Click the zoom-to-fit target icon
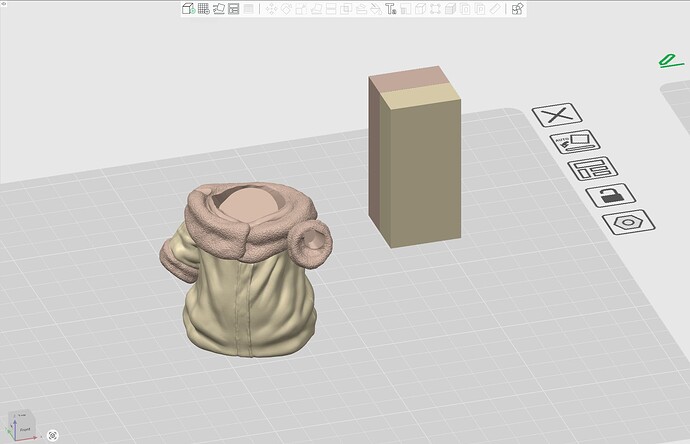Screen dimensions: 690x444 point(53,436)
